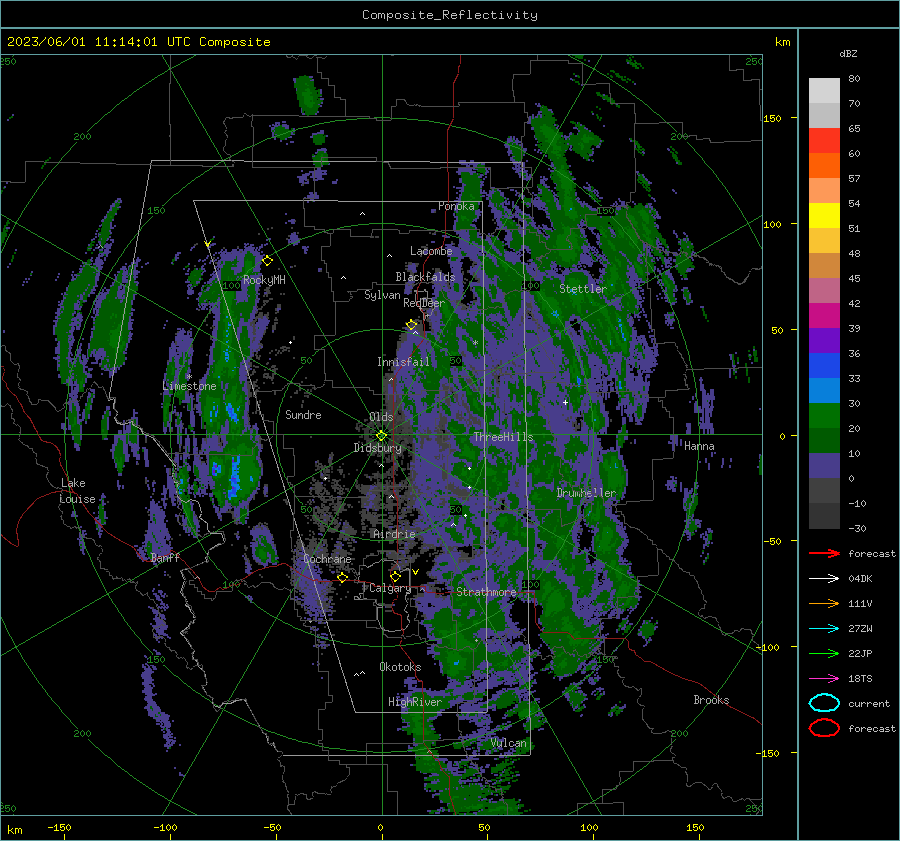Click the magenta 18TS arrow legend icon

(x=824, y=678)
